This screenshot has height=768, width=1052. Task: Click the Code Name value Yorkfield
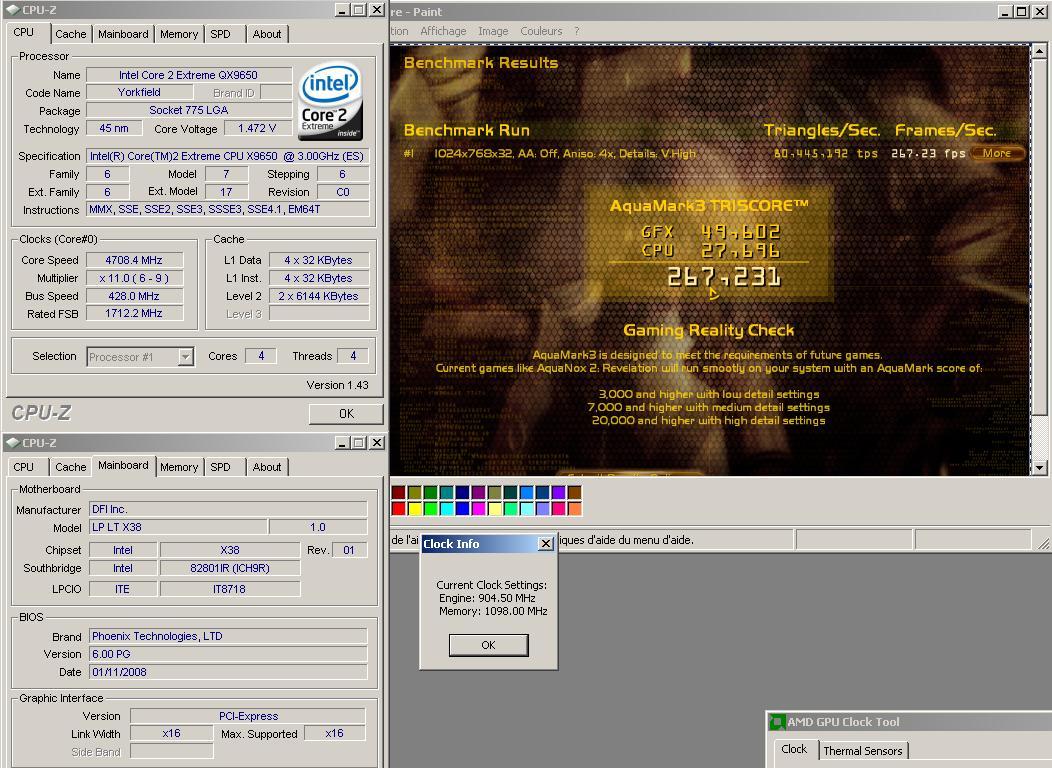[140, 93]
